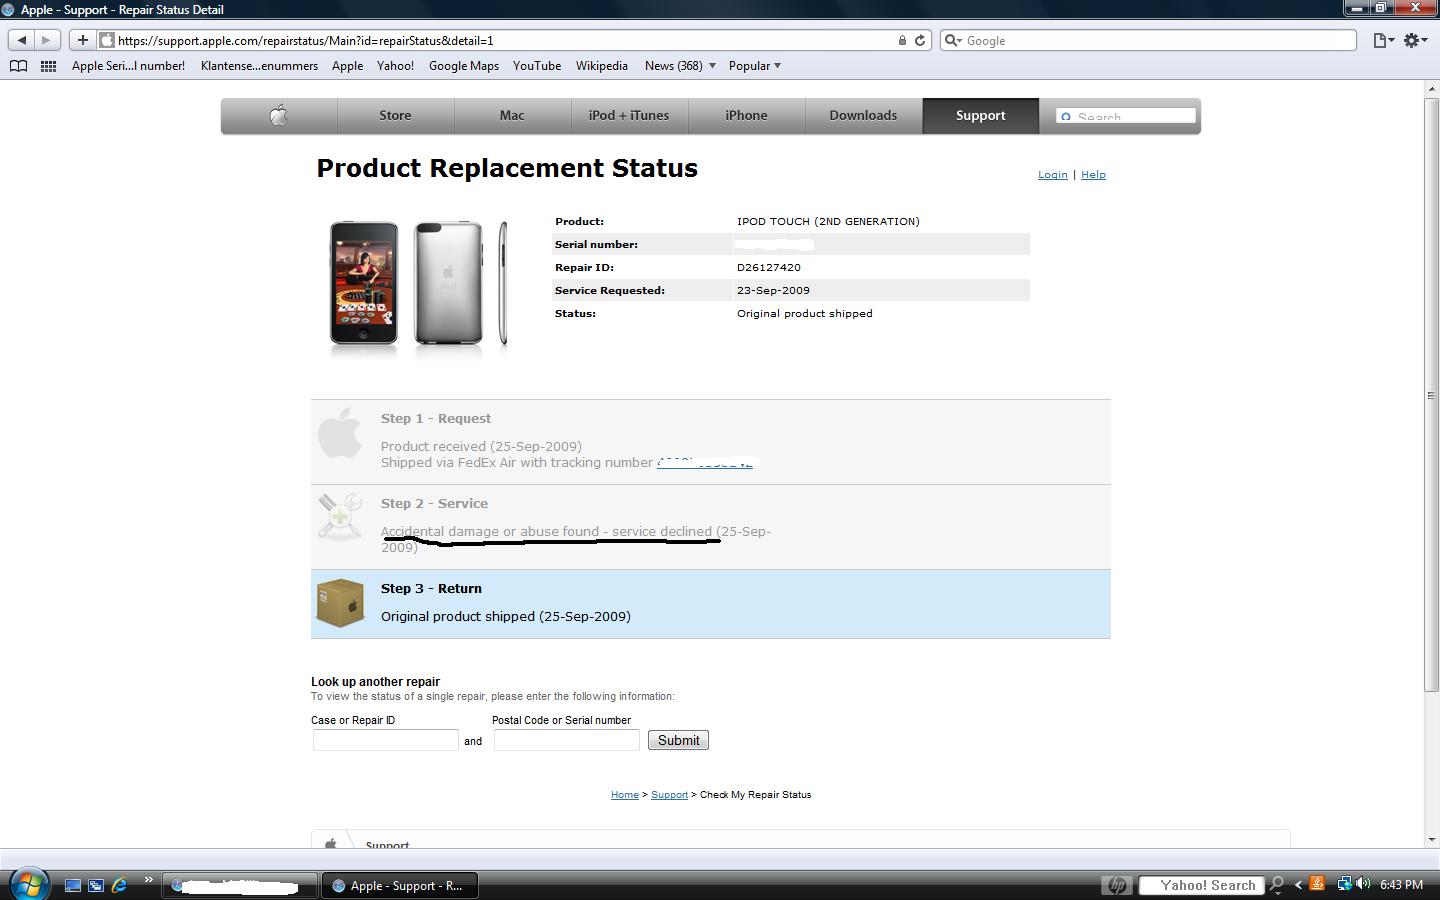
Task: Click the Support breadcrumb link
Action: 669,795
